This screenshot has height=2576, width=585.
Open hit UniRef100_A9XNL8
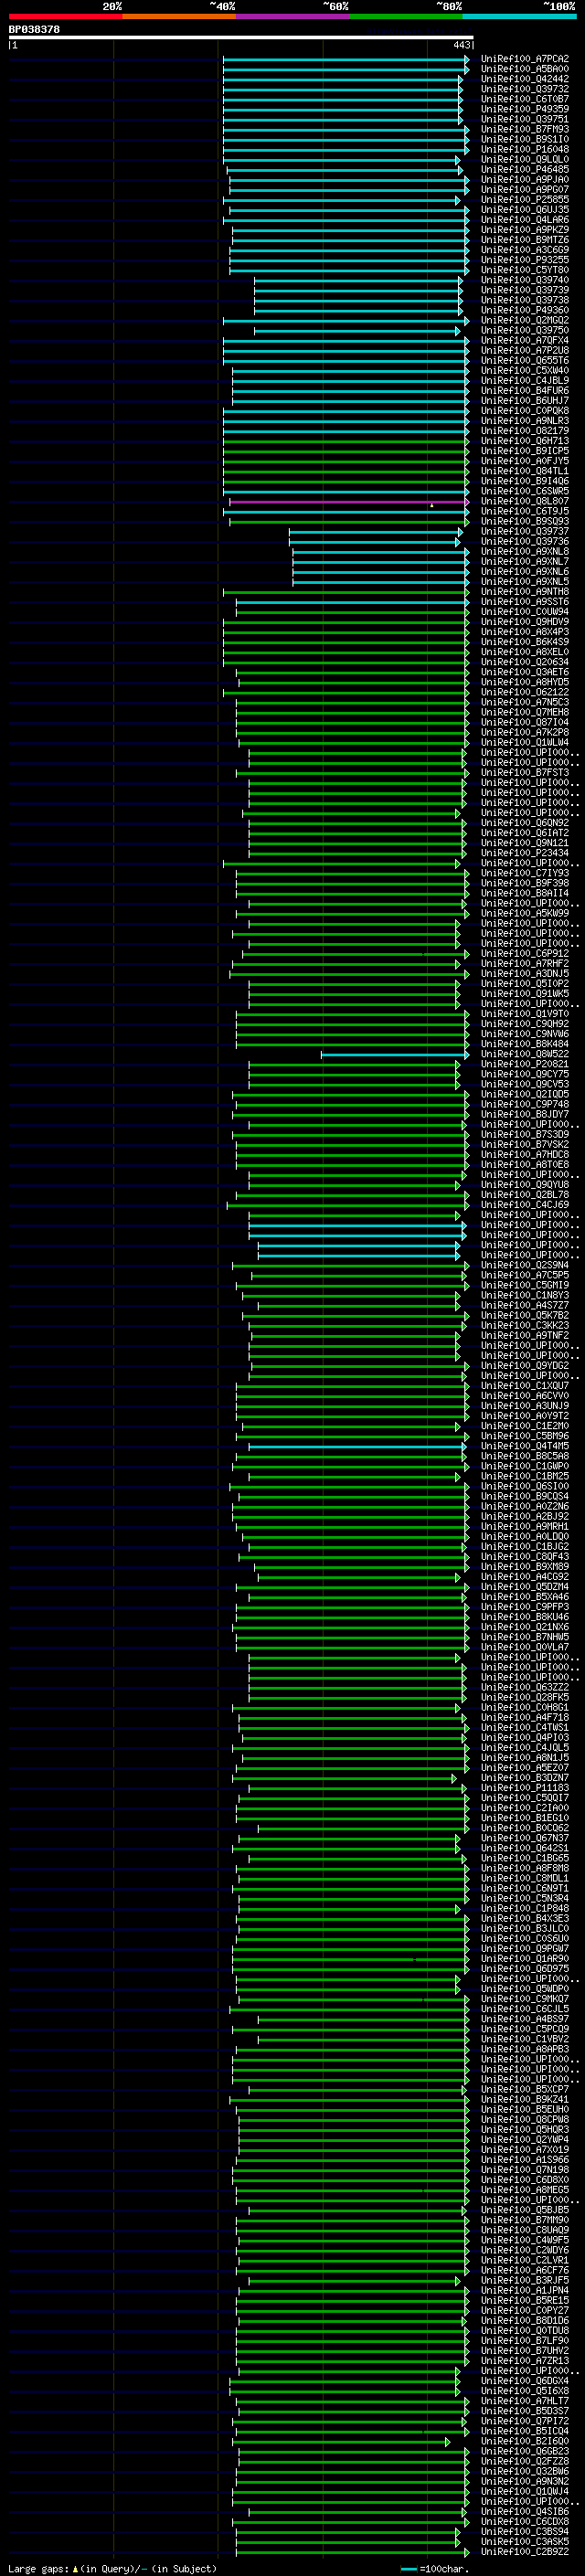tap(525, 552)
